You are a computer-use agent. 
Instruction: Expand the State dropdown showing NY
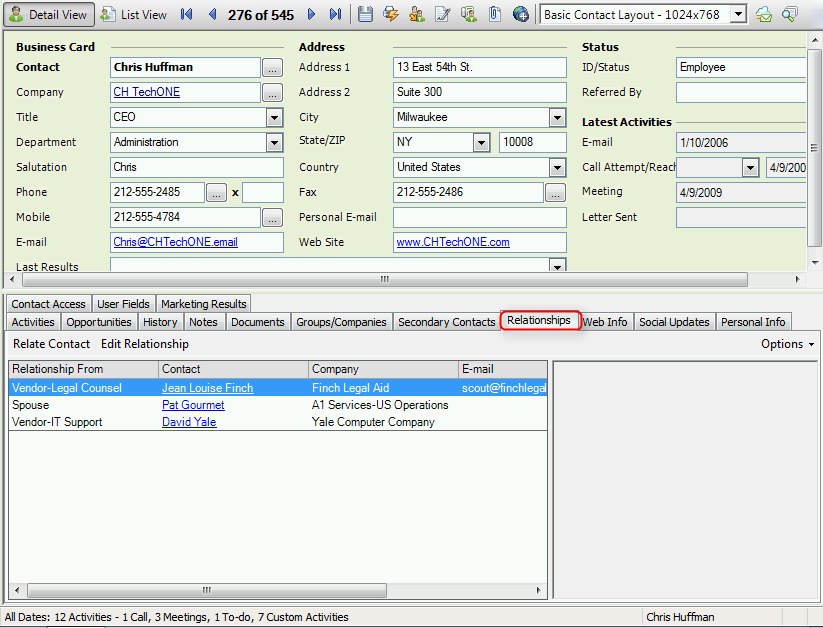tap(481, 142)
